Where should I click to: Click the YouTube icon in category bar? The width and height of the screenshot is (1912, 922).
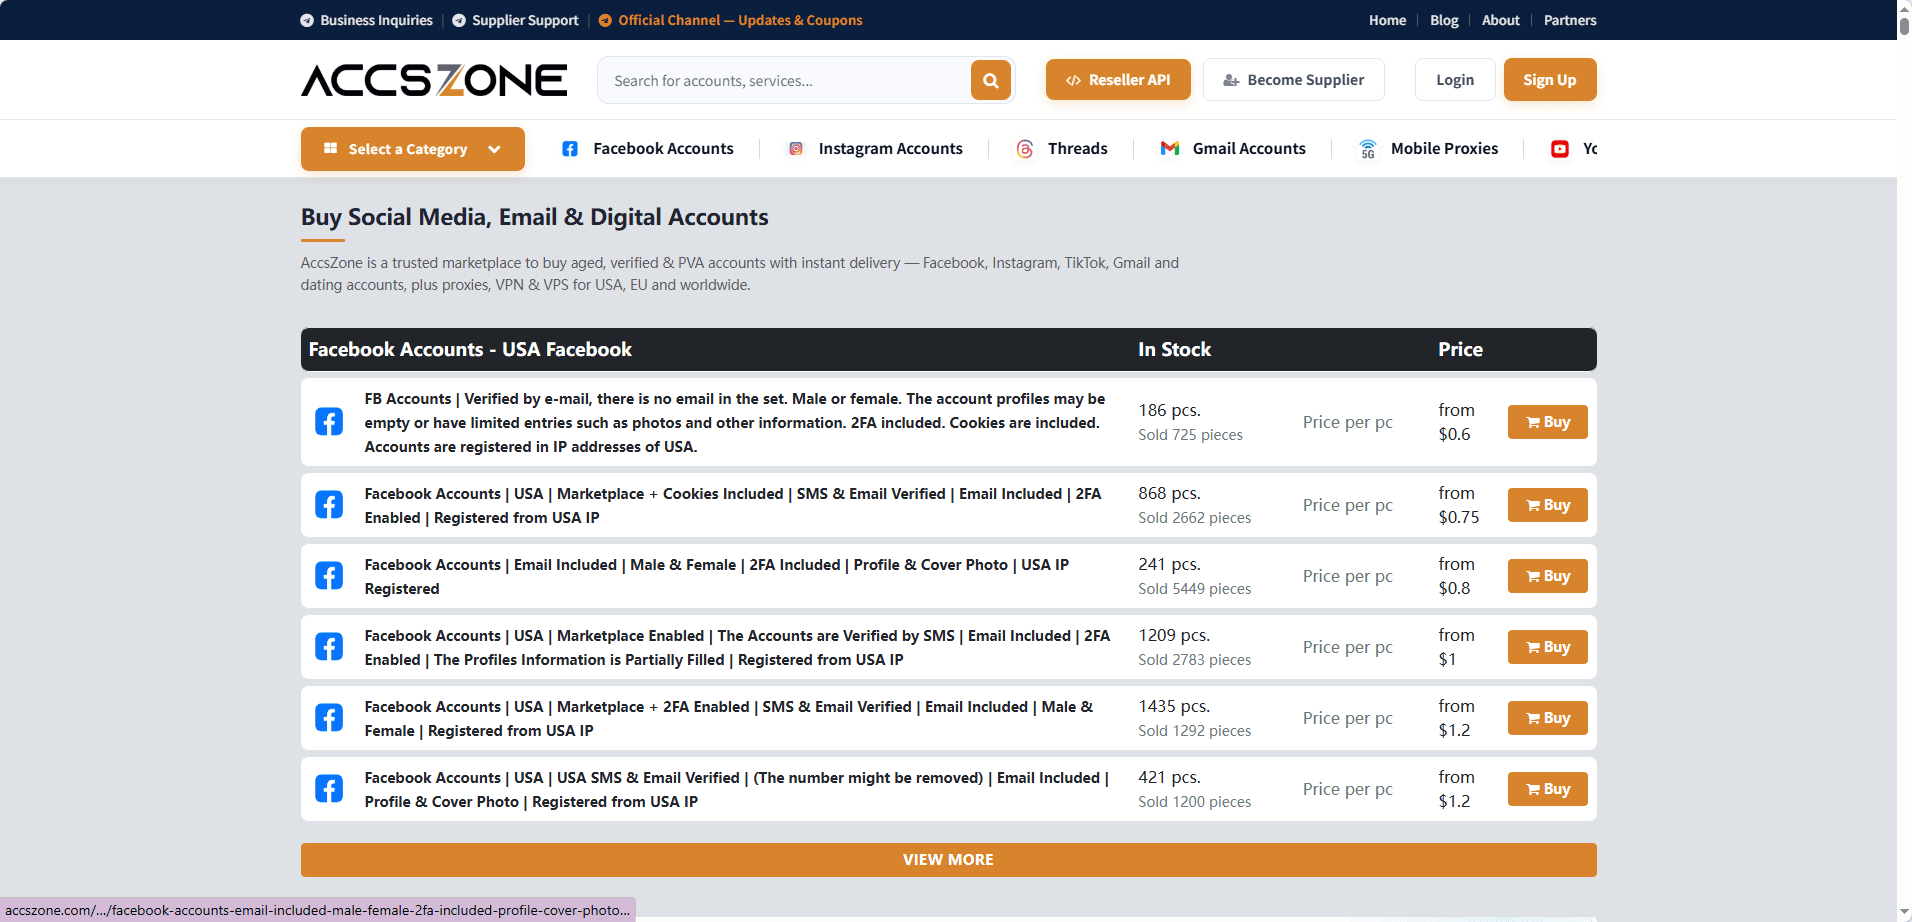tap(1559, 149)
